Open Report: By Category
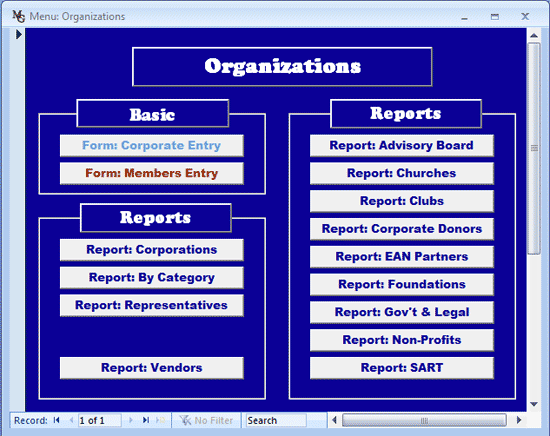Image resolution: width=550 pixels, height=436 pixels. pyautogui.click(x=152, y=277)
